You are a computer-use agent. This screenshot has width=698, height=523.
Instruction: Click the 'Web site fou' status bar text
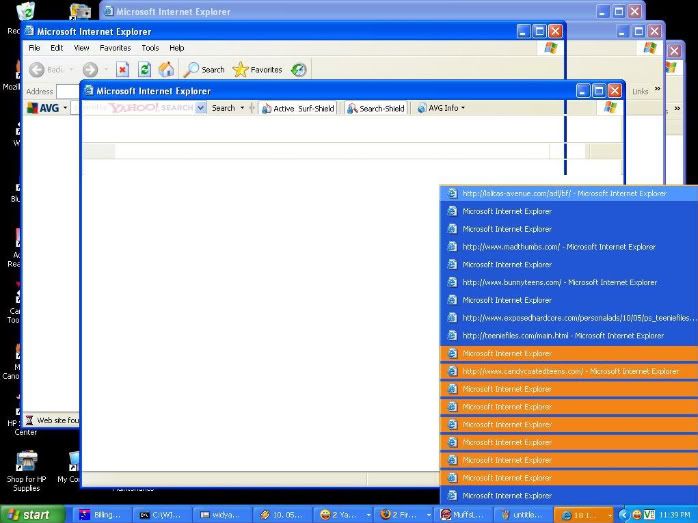pos(57,420)
